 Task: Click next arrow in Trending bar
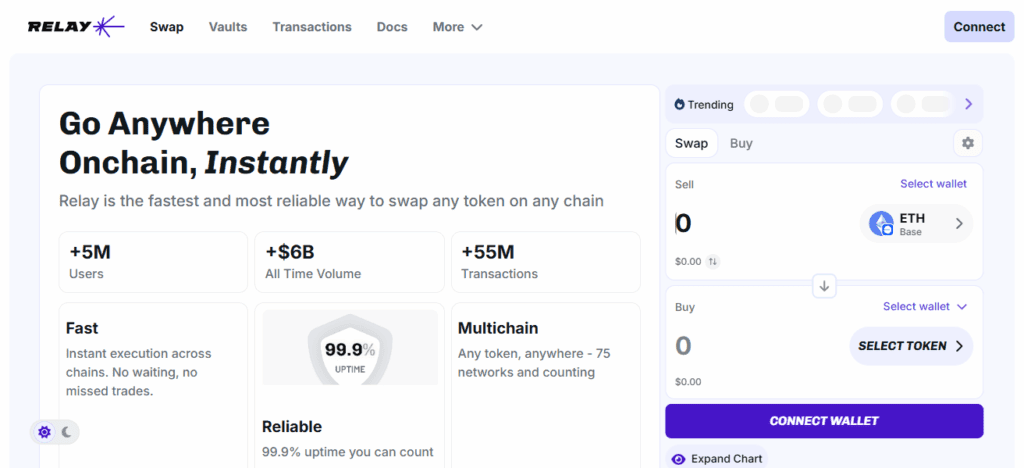point(968,104)
